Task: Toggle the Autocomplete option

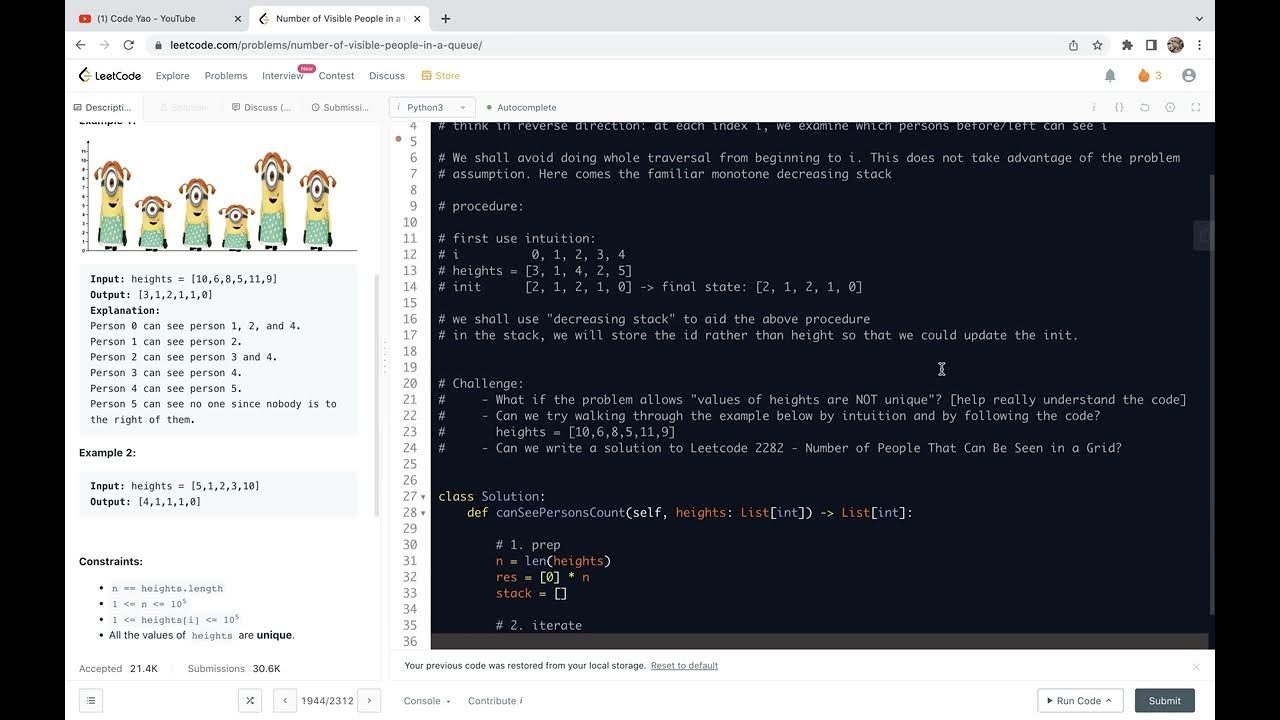Action: [520, 107]
